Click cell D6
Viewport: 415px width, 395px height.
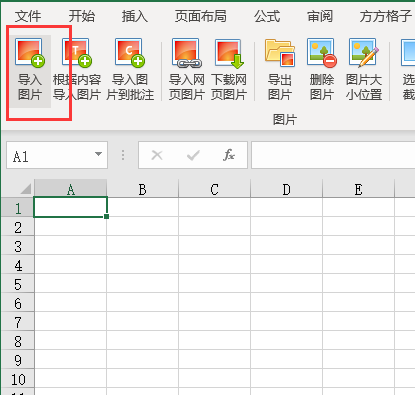[x=287, y=303]
